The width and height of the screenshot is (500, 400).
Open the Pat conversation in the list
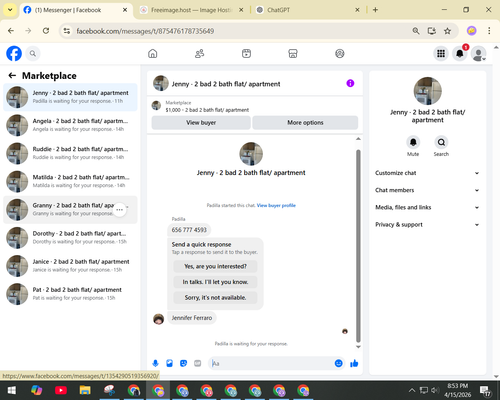pyautogui.click(x=70, y=294)
